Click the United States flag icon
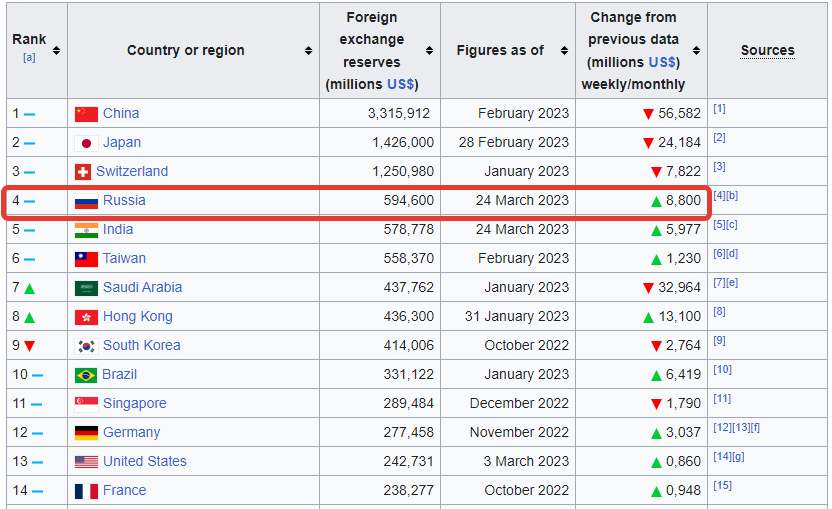The width and height of the screenshot is (832, 509). pos(86,462)
